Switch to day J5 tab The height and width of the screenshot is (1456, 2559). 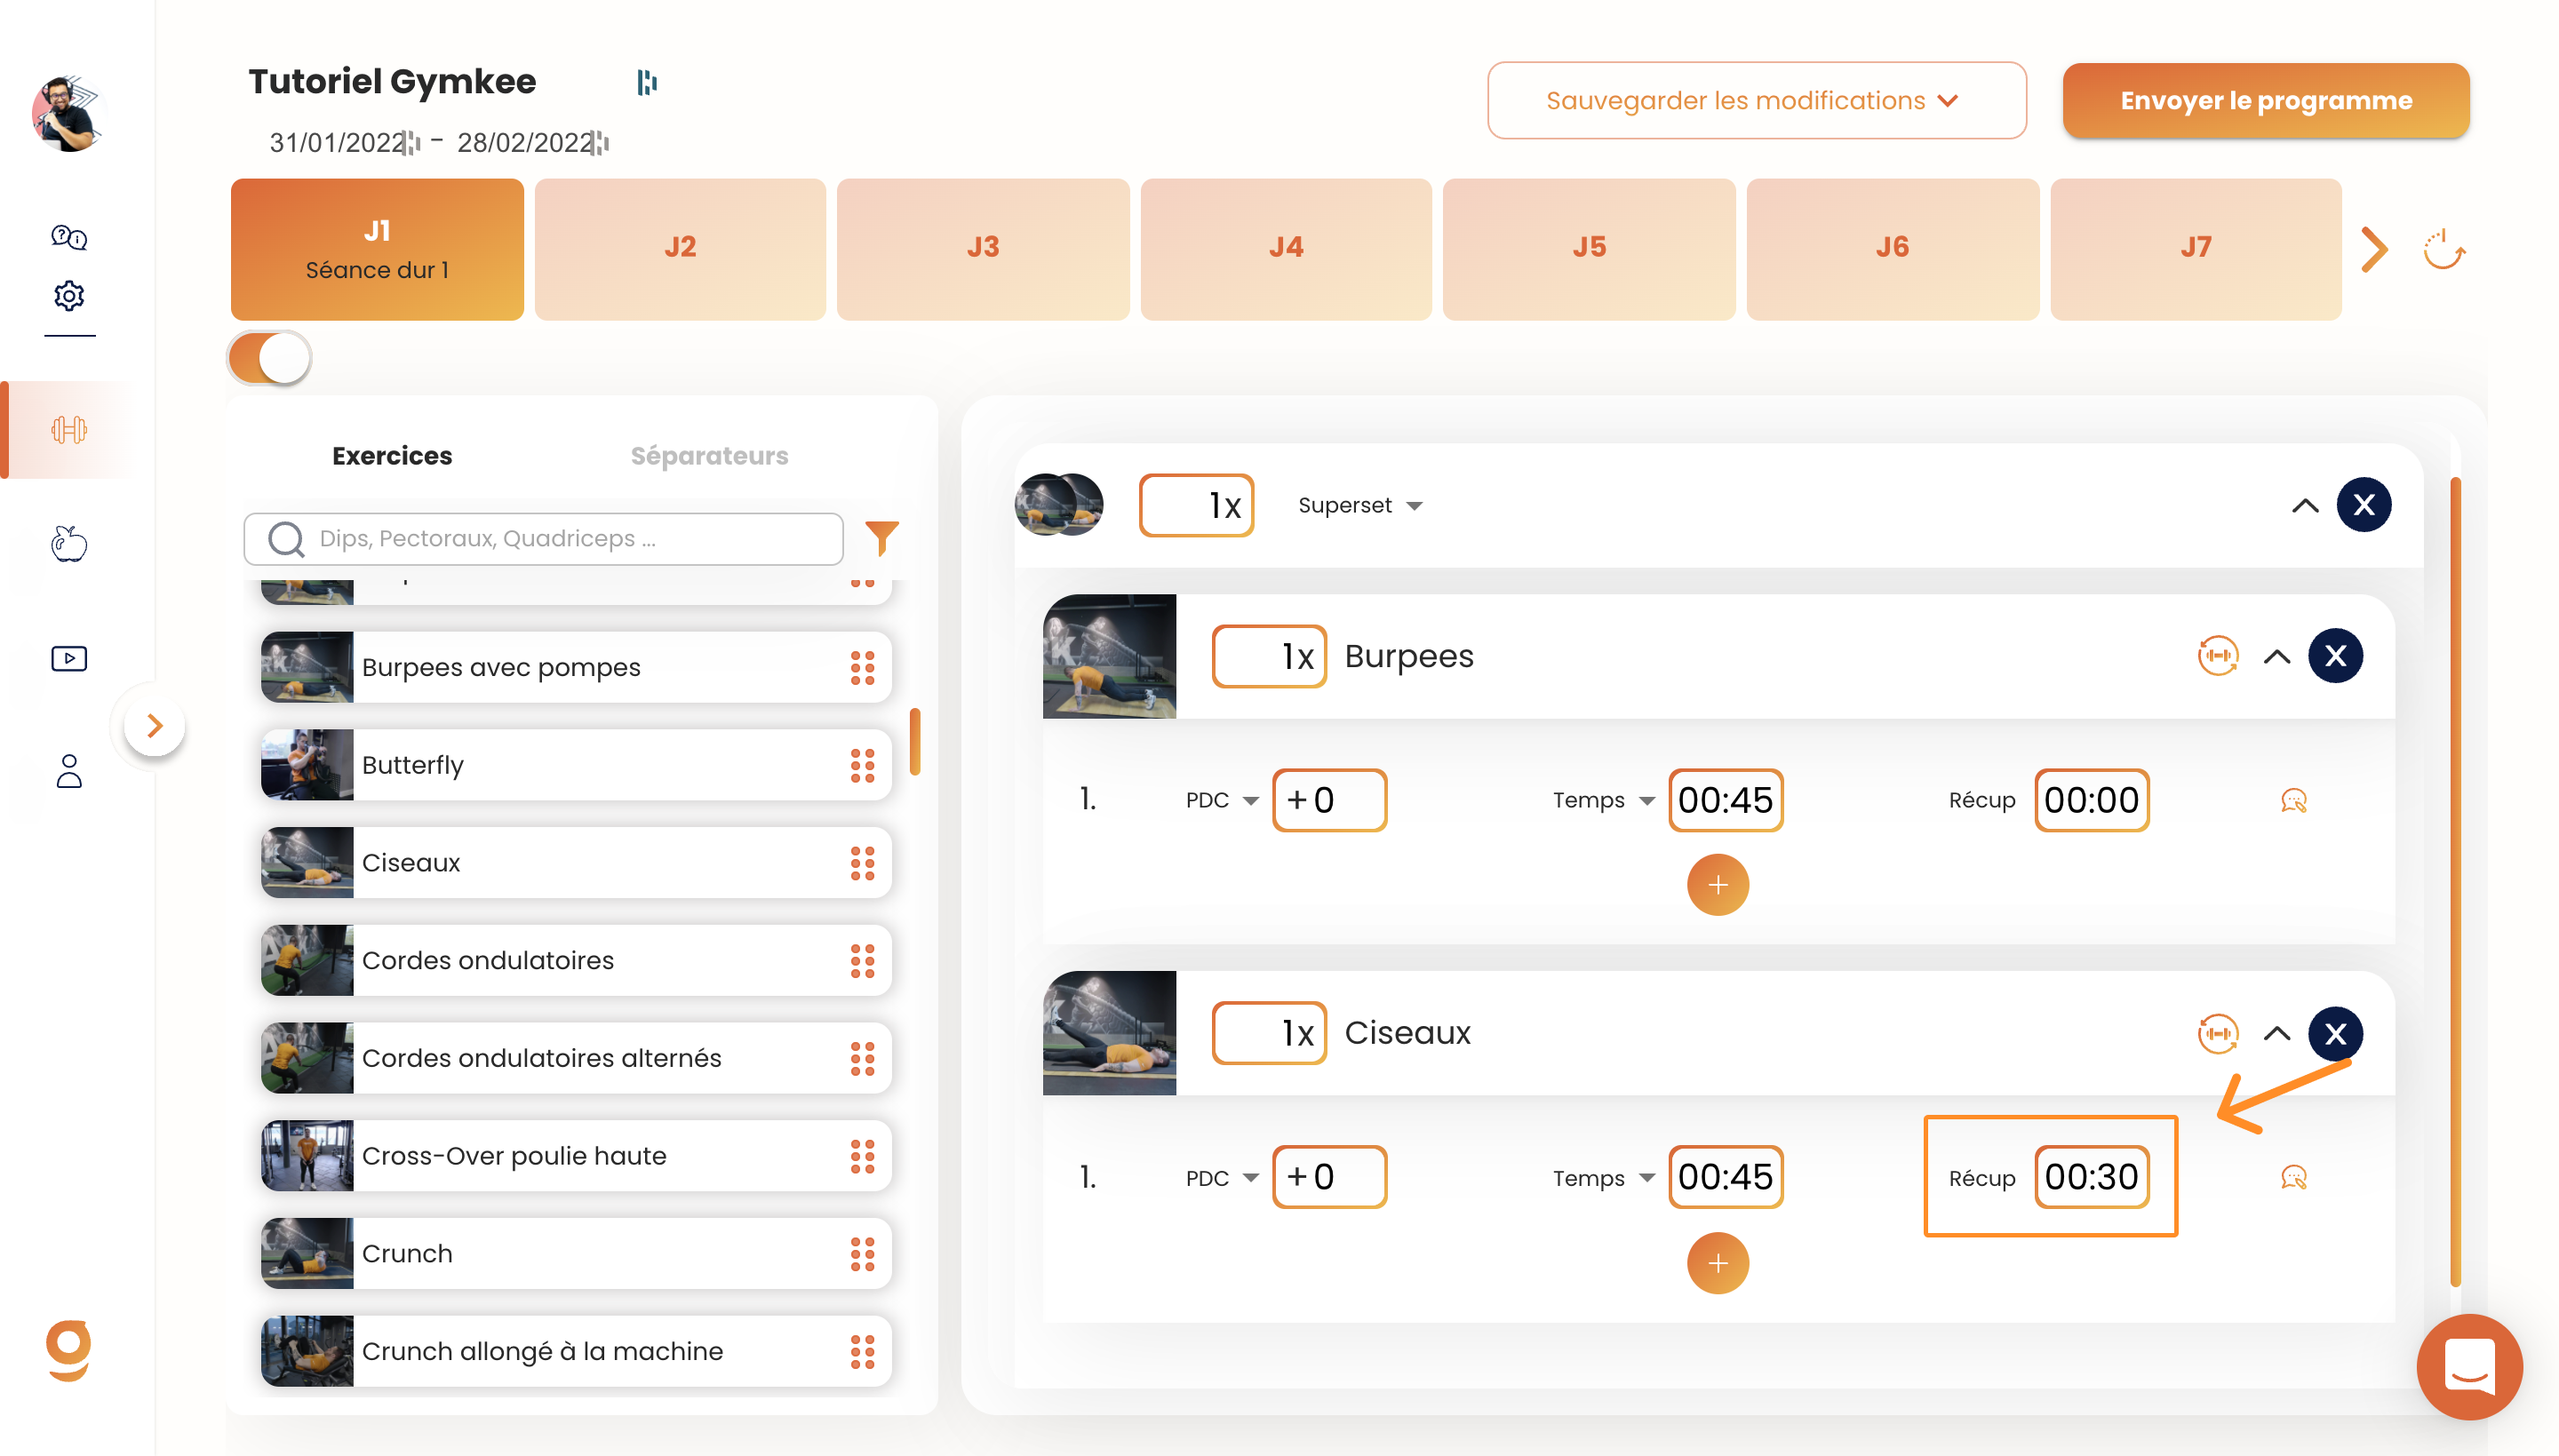point(1589,249)
